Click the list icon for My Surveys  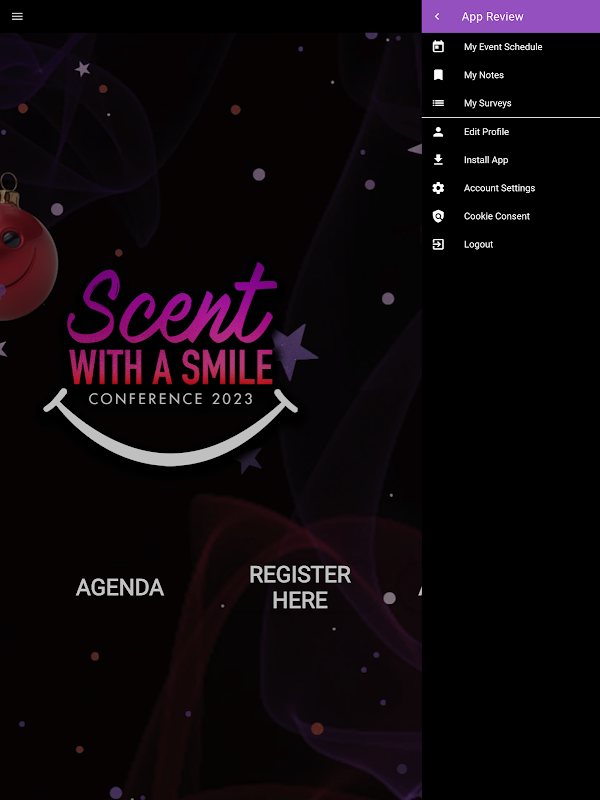(x=438, y=103)
